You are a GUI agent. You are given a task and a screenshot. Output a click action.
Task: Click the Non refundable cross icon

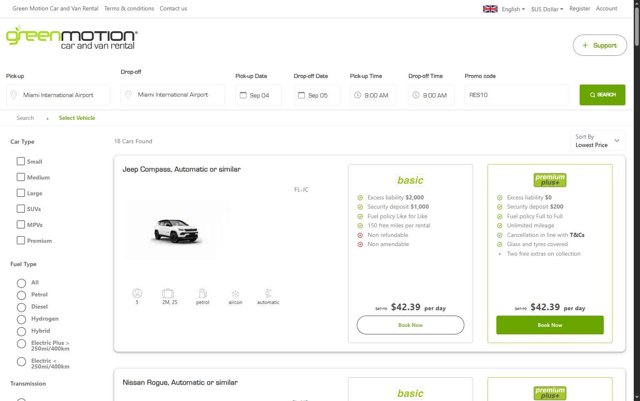click(x=360, y=235)
